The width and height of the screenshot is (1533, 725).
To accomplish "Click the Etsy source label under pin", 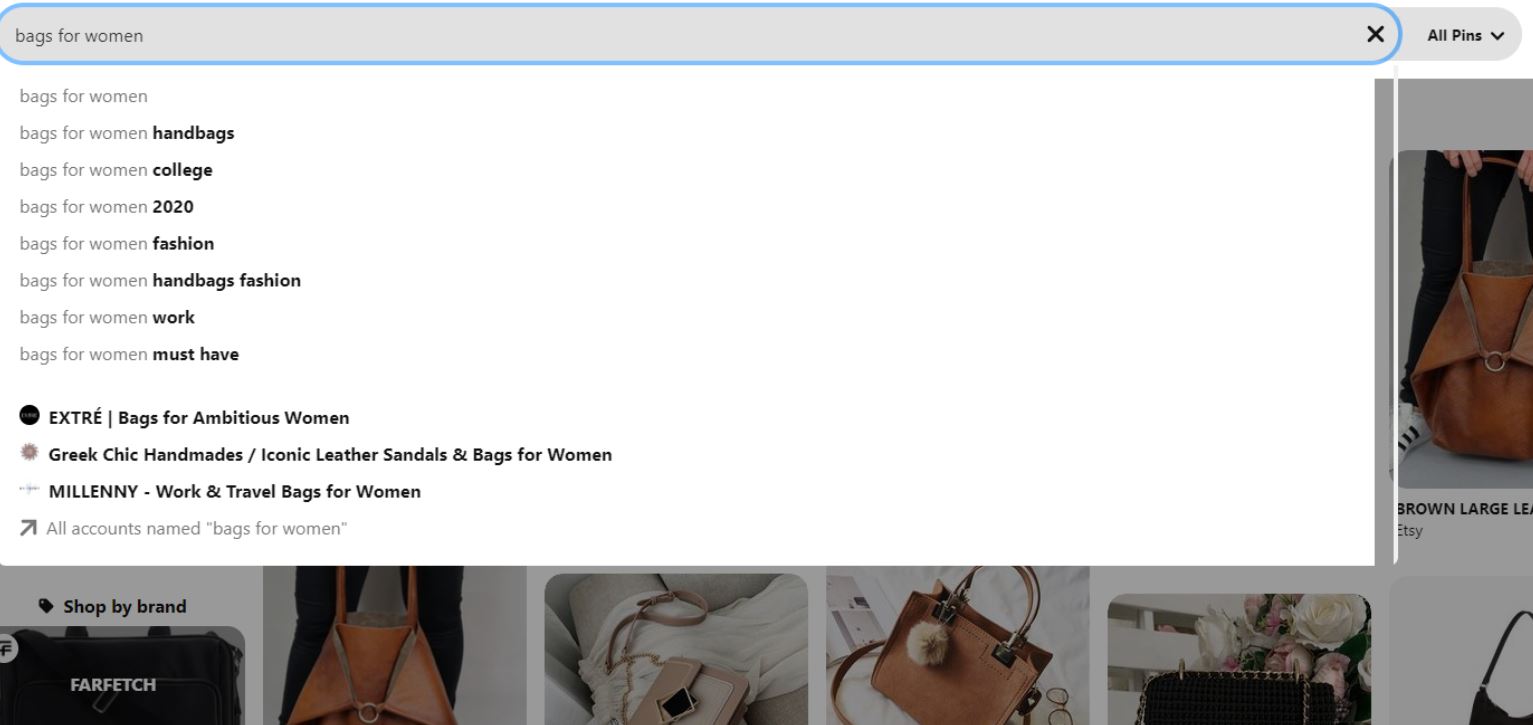I will (1409, 531).
